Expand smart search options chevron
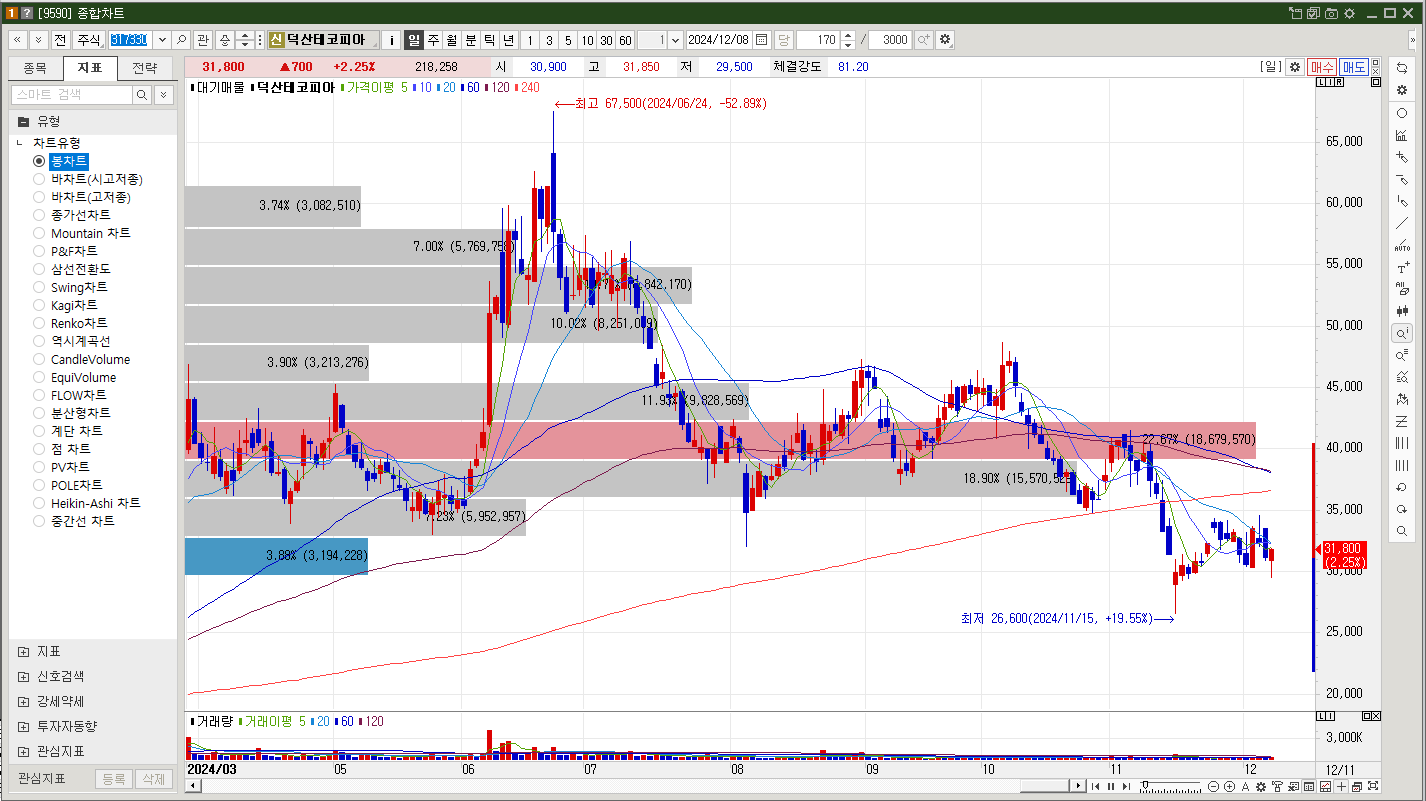The image size is (1426, 801). 164,94
